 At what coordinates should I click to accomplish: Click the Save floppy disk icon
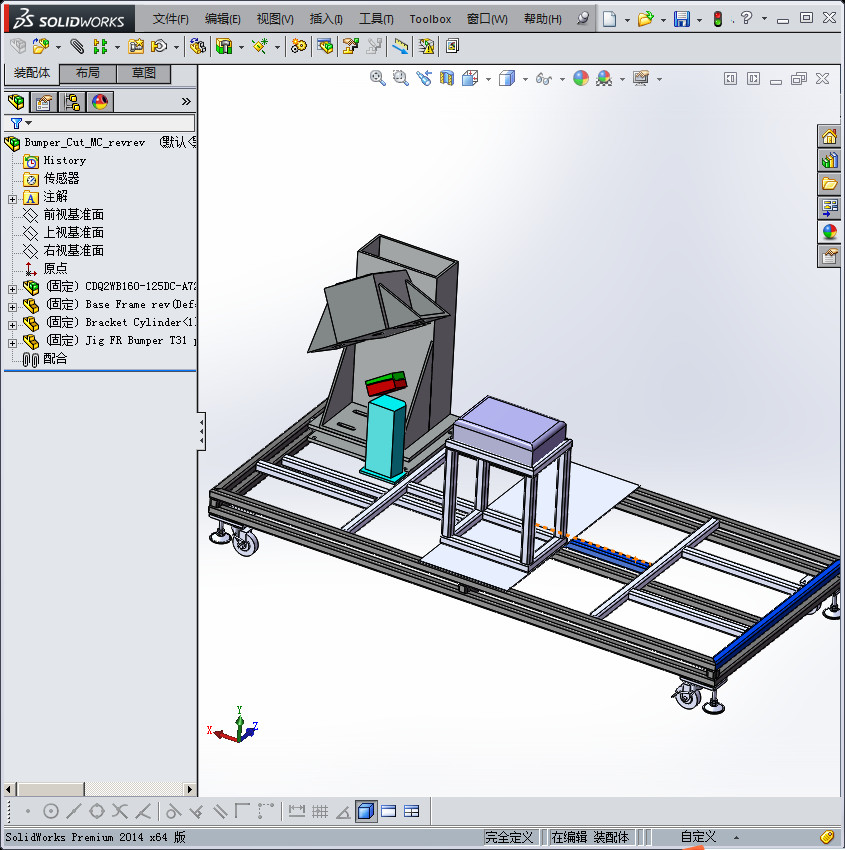point(681,19)
